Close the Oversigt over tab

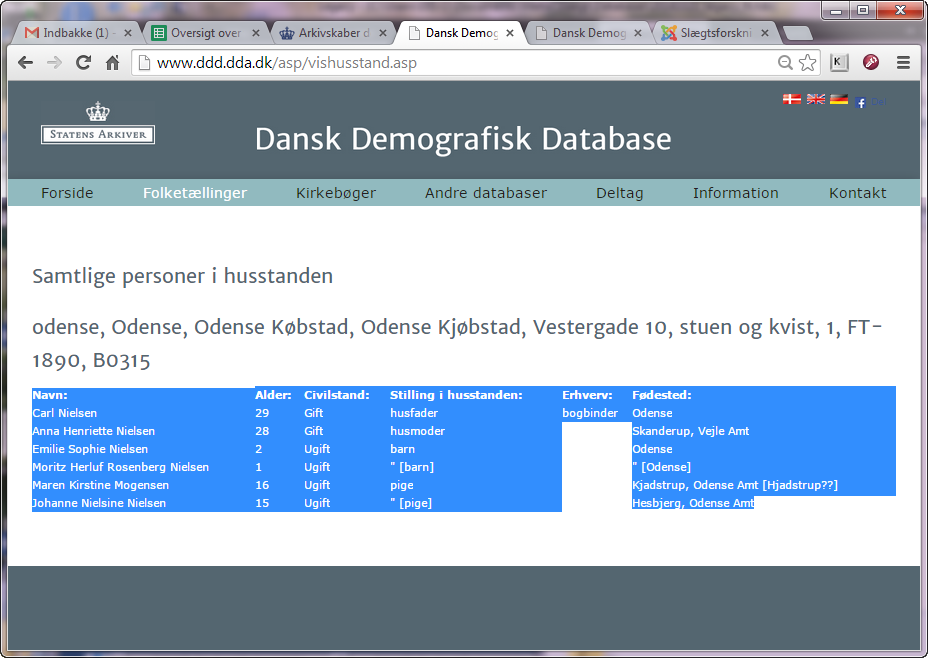tap(256, 33)
